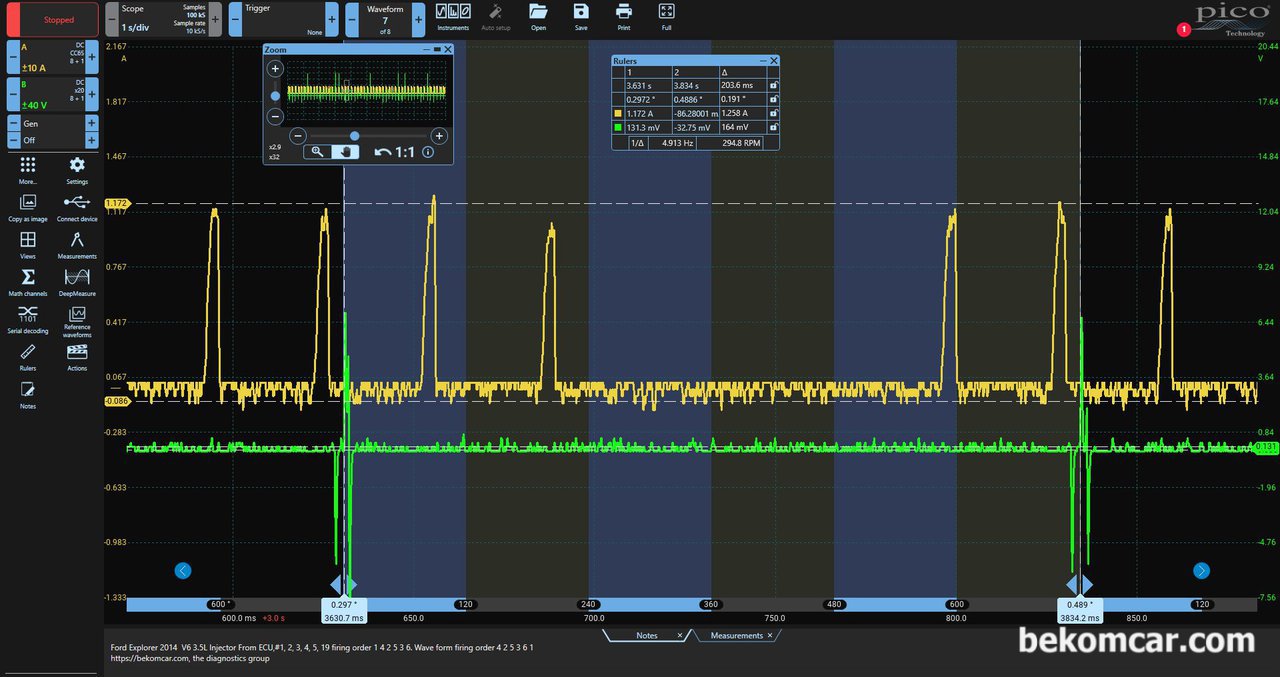Viewport: 1280px width, 677px height.
Task: Open the Notes tool in sidebar
Action: (x=28, y=394)
